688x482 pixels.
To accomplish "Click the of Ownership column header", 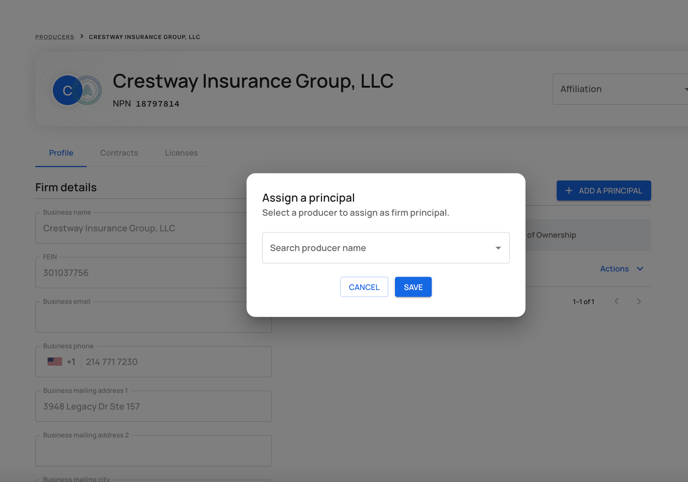I will pyautogui.click(x=551, y=235).
